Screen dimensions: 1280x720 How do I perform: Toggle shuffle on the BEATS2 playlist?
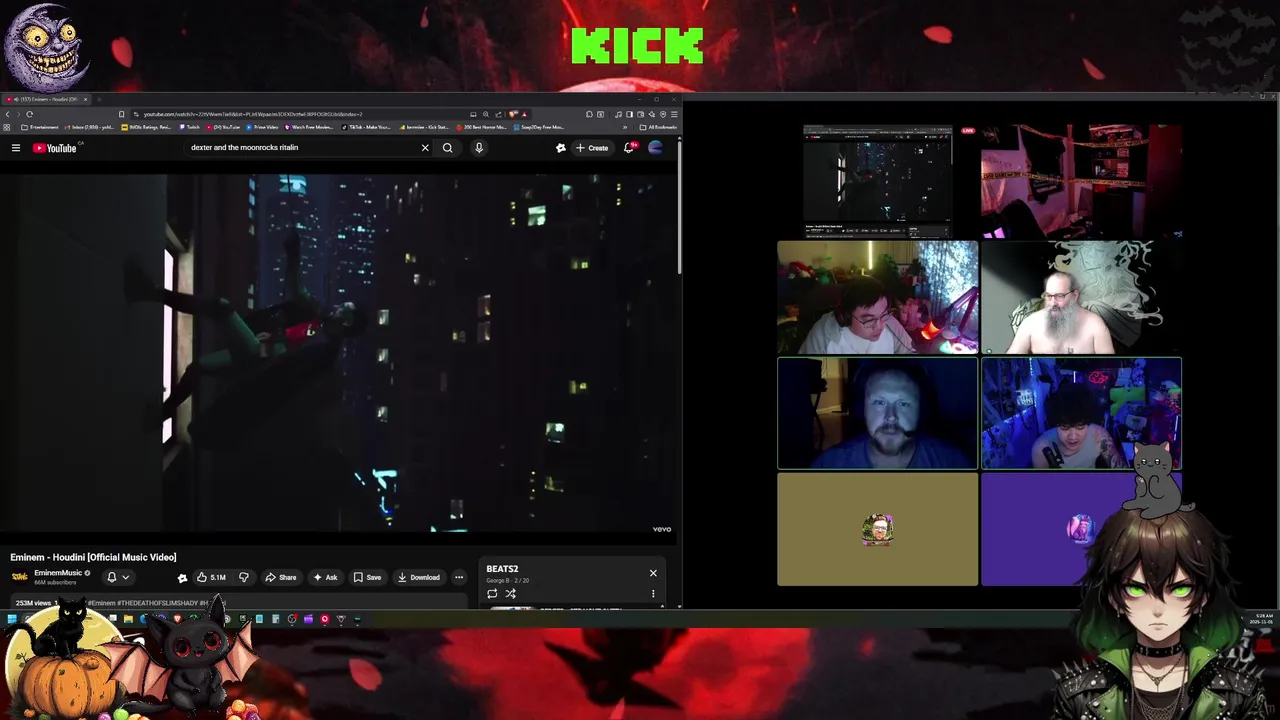click(510, 594)
